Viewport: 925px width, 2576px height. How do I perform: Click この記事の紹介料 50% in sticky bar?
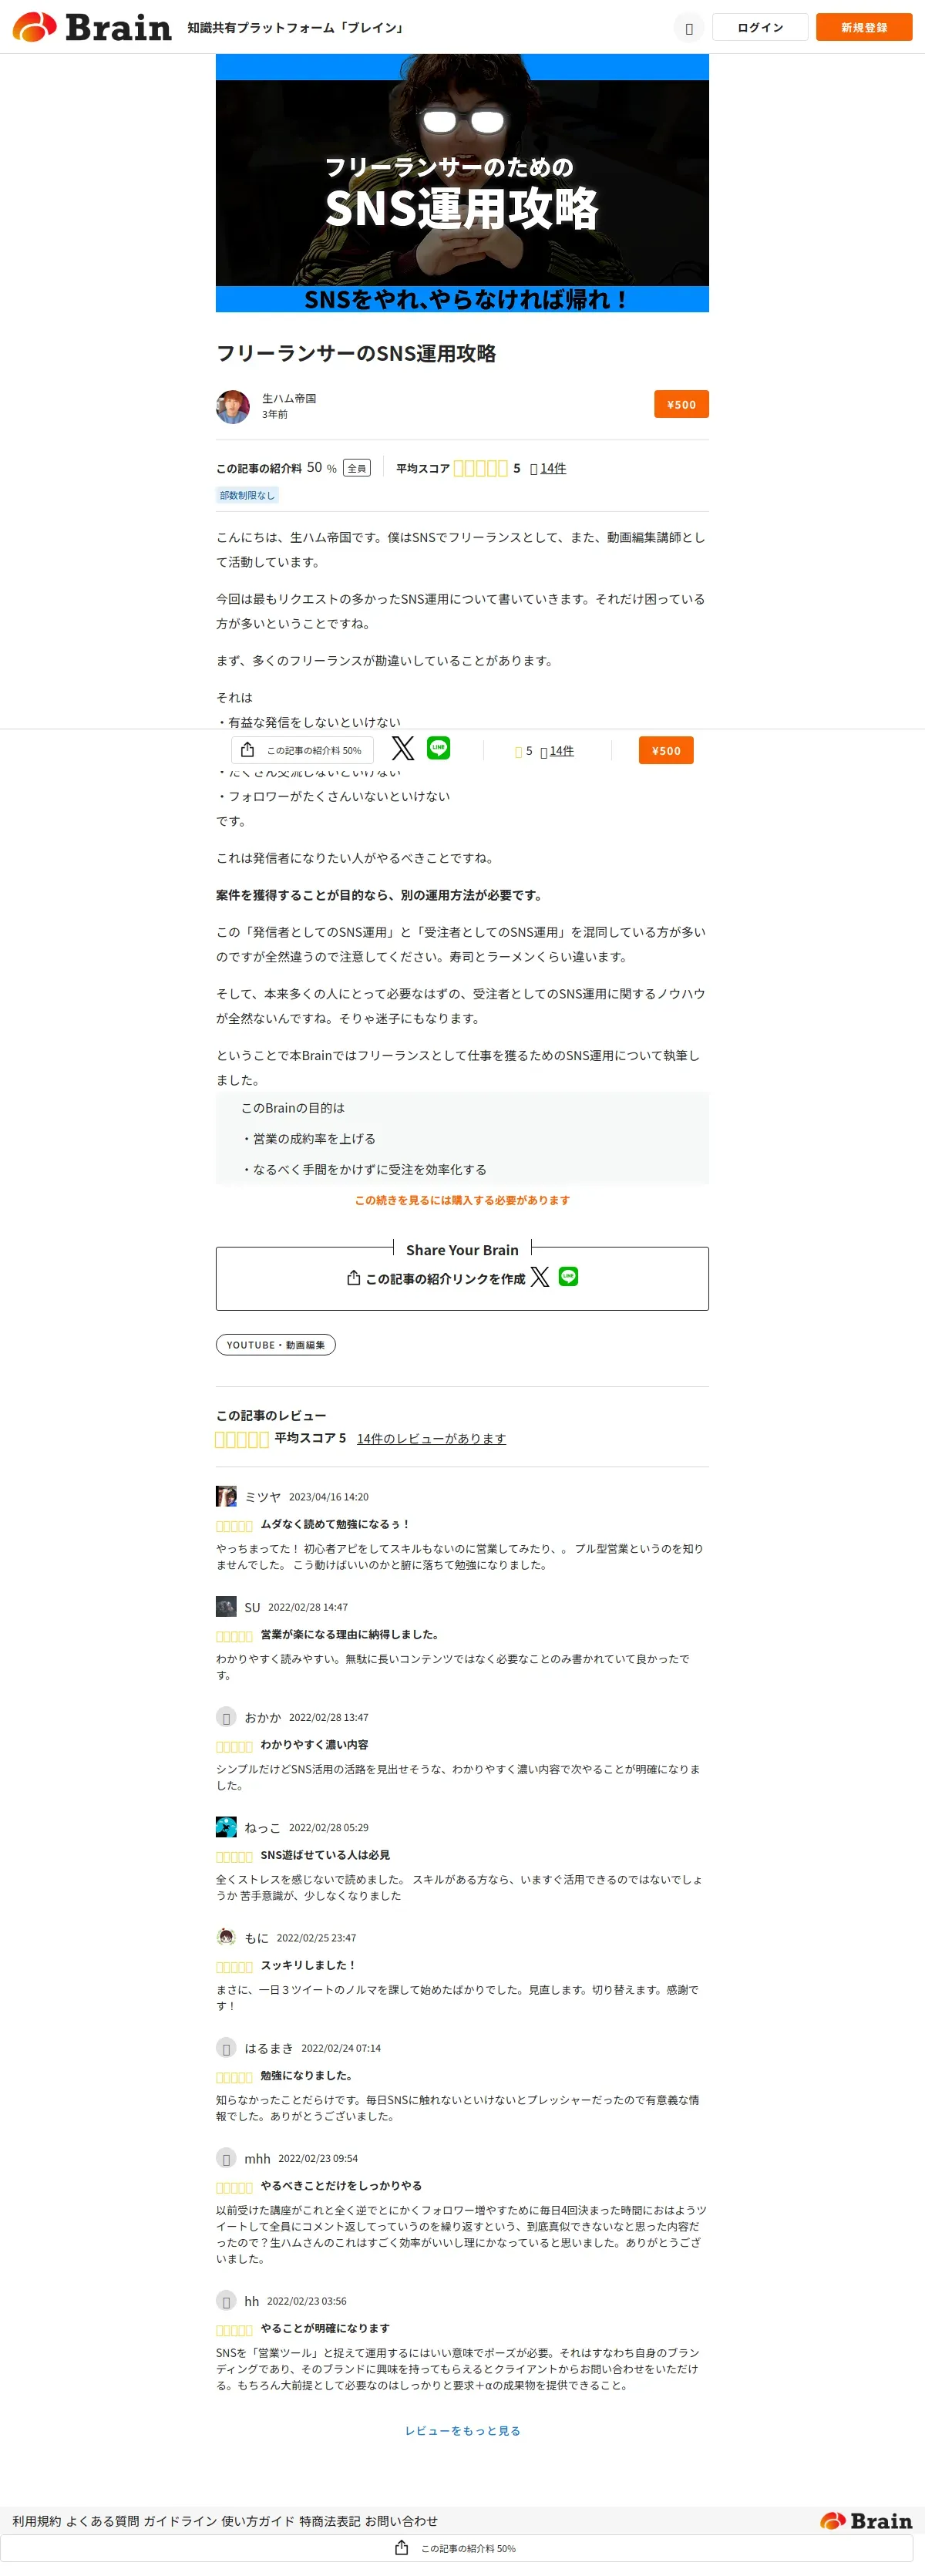click(302, 750)
